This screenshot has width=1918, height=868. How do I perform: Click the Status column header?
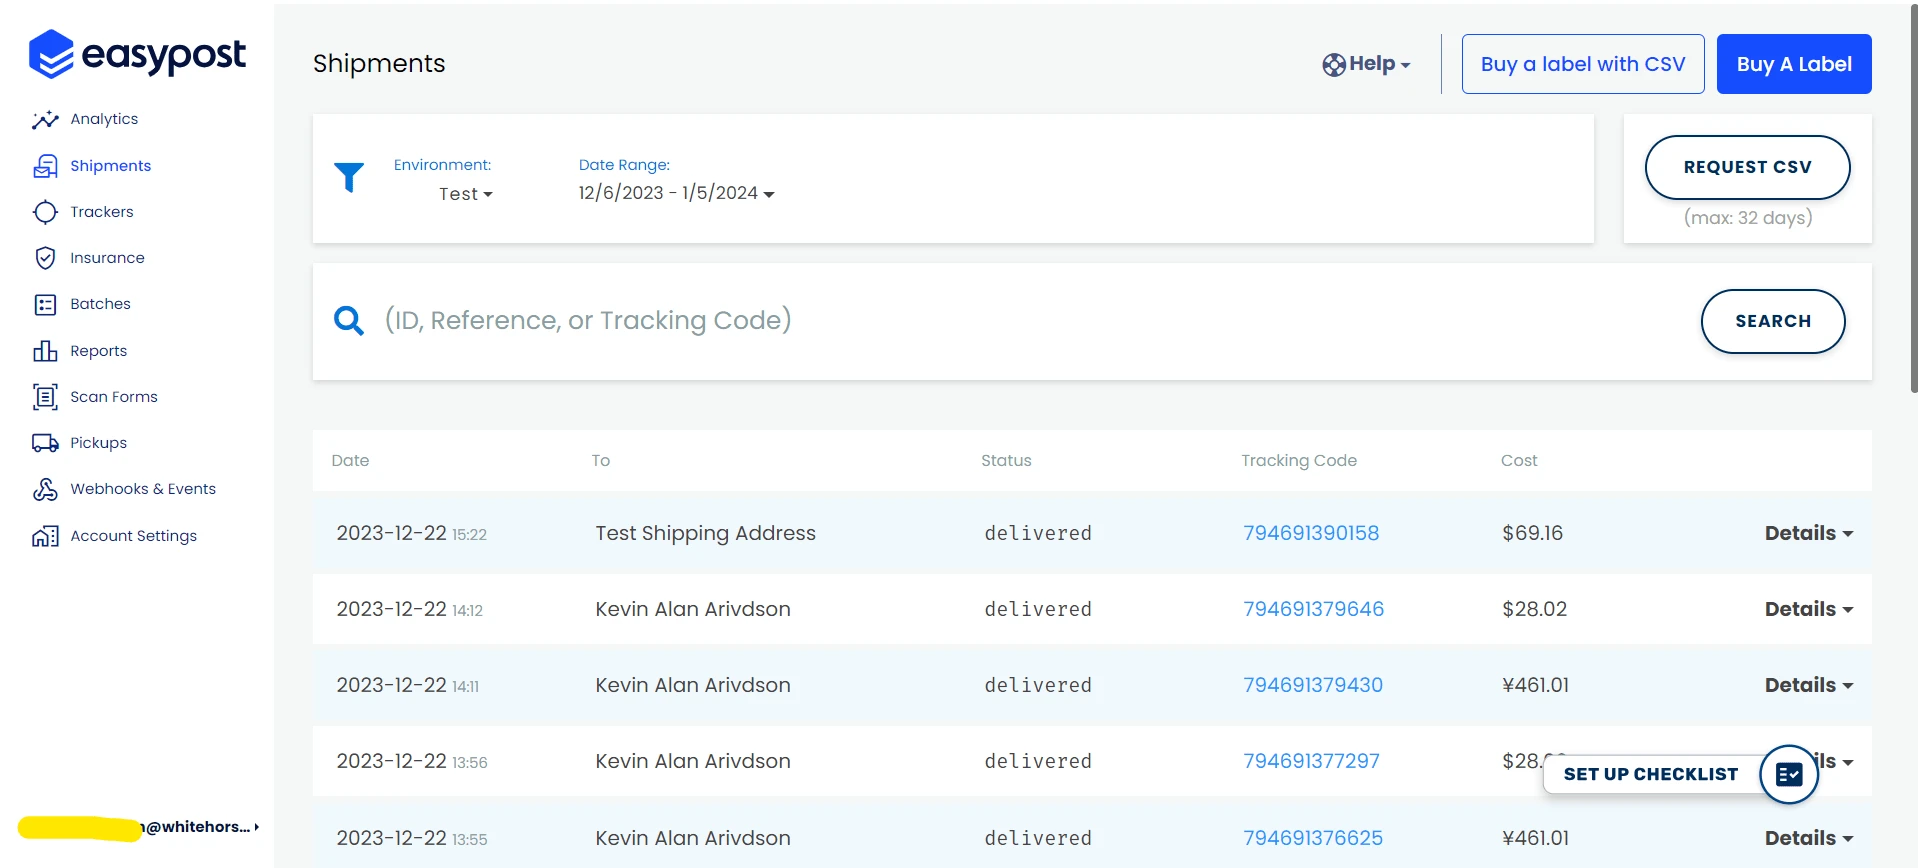(x=1006, y=460)
